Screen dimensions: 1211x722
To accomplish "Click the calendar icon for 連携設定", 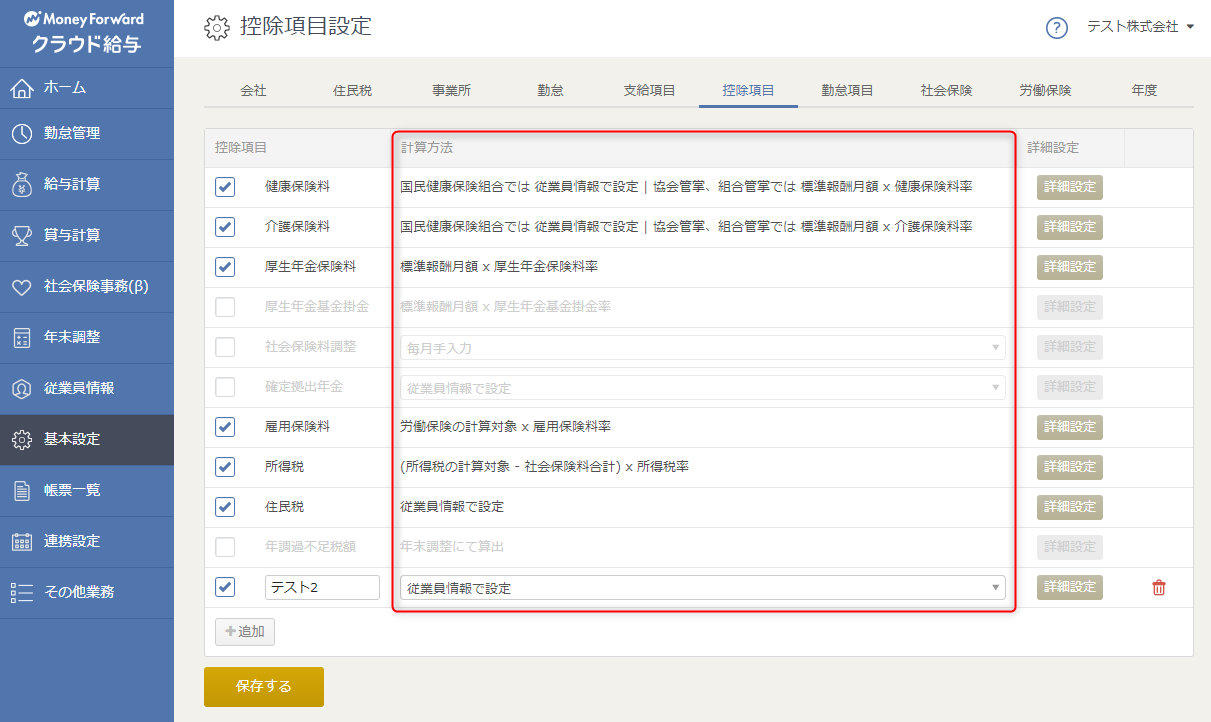I will [22, 542].
